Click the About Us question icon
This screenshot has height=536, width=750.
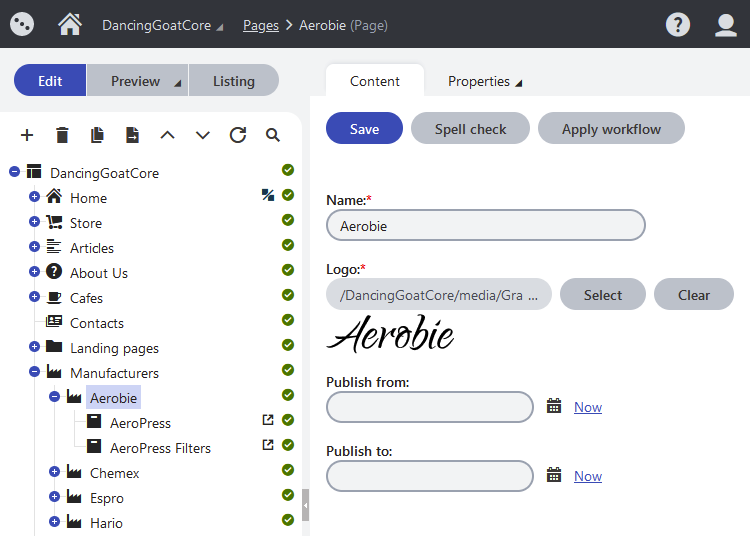(x=54, y=272)
